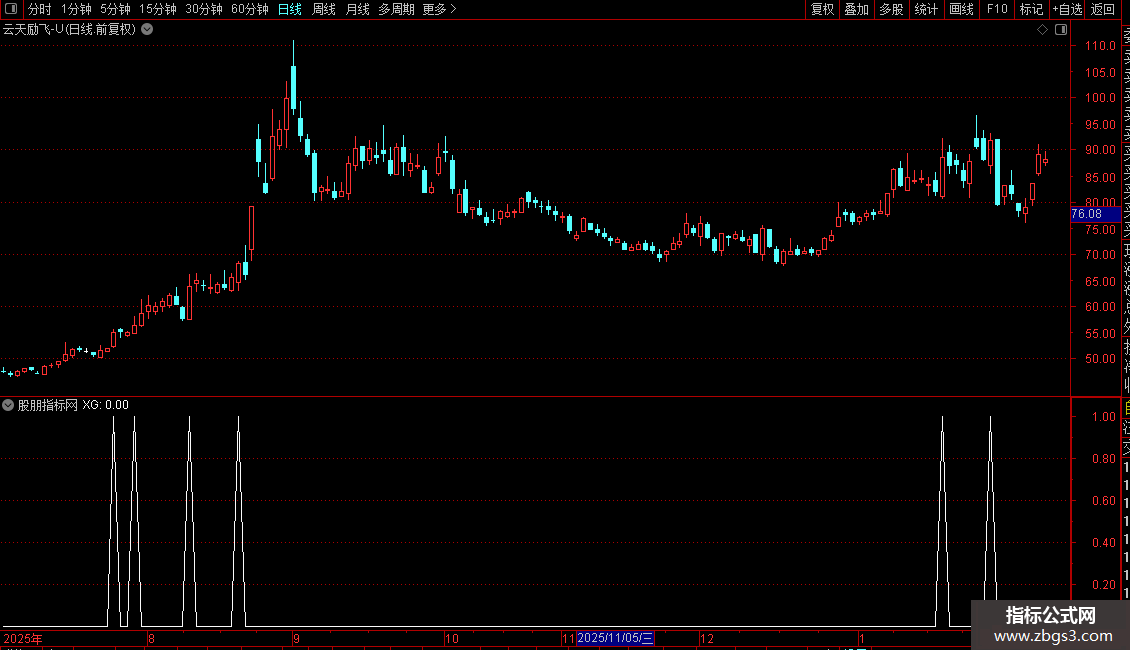Select the 5分钟 period tab

(x=115, y=9)
